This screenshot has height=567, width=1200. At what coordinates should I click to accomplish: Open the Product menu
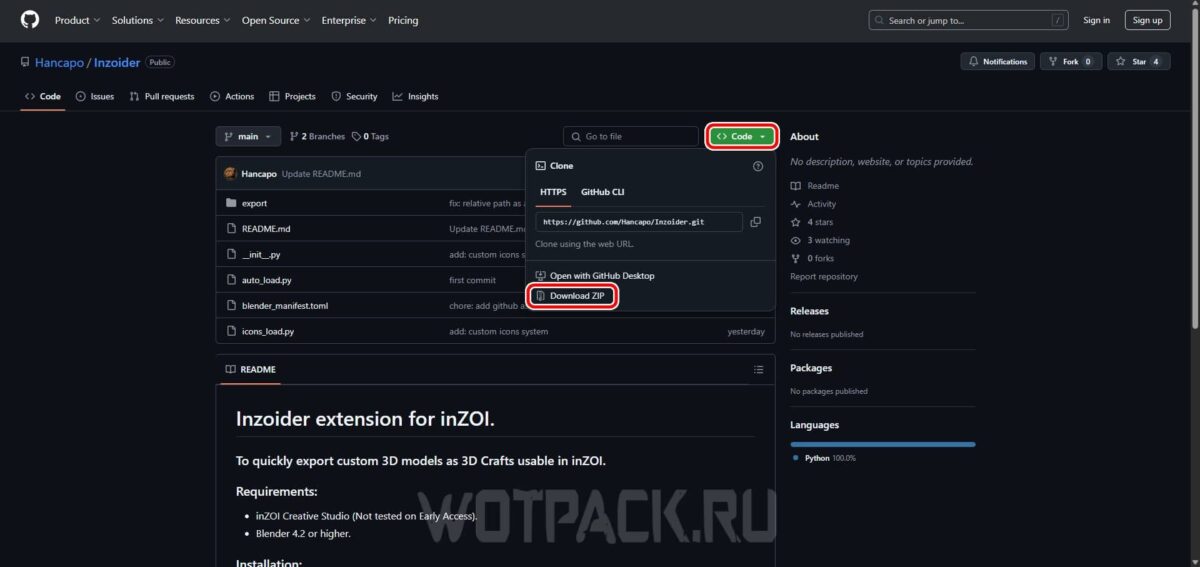(x=76, y=20)
